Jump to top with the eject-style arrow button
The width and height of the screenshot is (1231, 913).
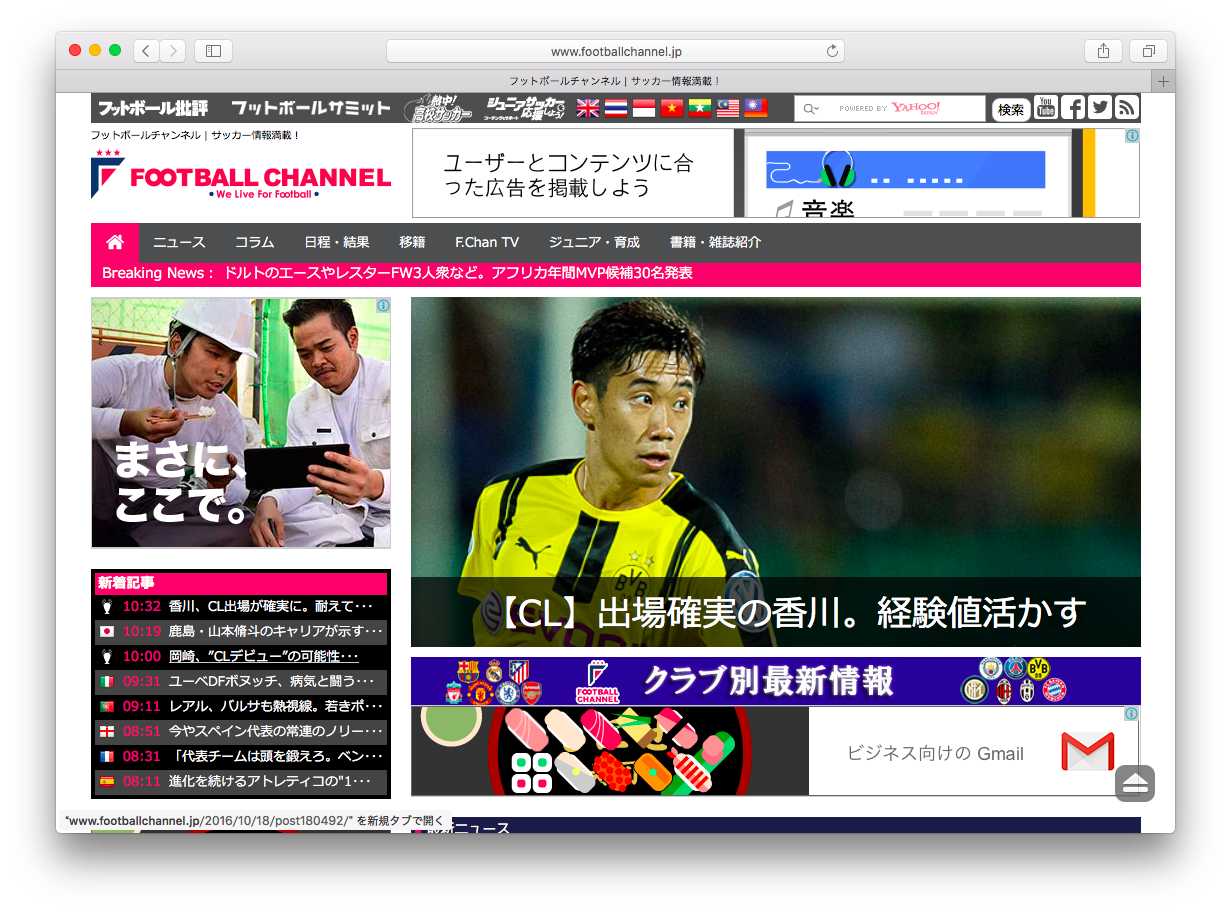(1135, 783)
